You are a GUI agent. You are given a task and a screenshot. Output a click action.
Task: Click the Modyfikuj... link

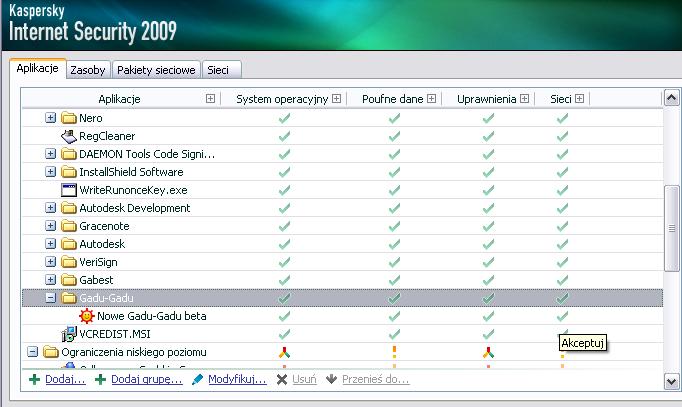(237, 380)
